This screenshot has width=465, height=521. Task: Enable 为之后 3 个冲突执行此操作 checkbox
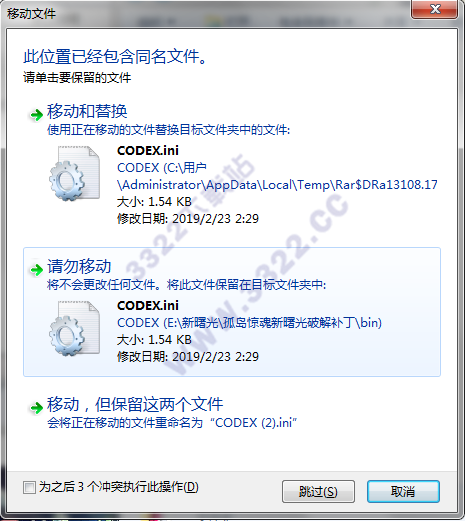pos(29,487)
